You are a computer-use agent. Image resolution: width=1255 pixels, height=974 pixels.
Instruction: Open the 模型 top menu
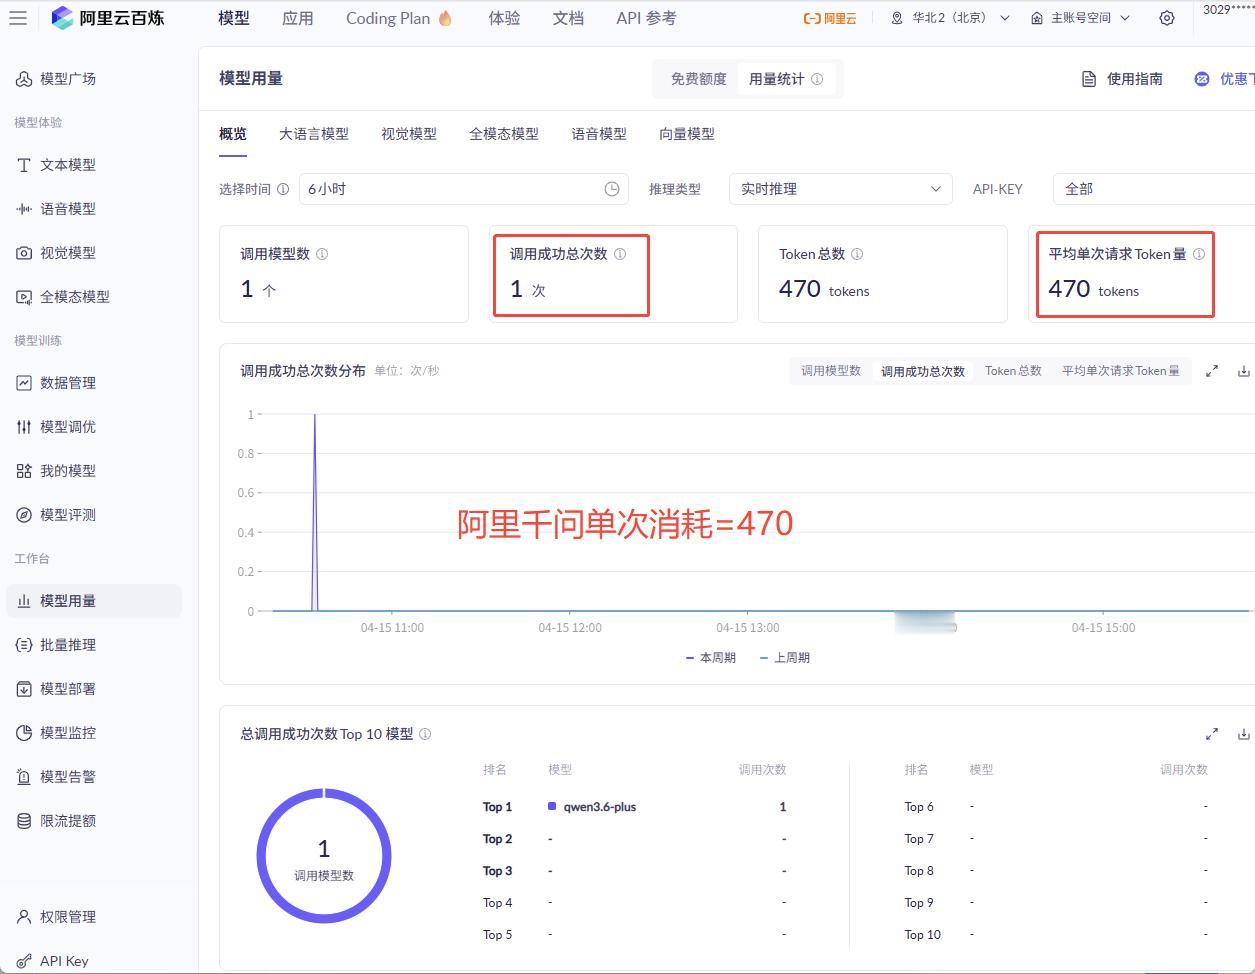pos(234,18)
